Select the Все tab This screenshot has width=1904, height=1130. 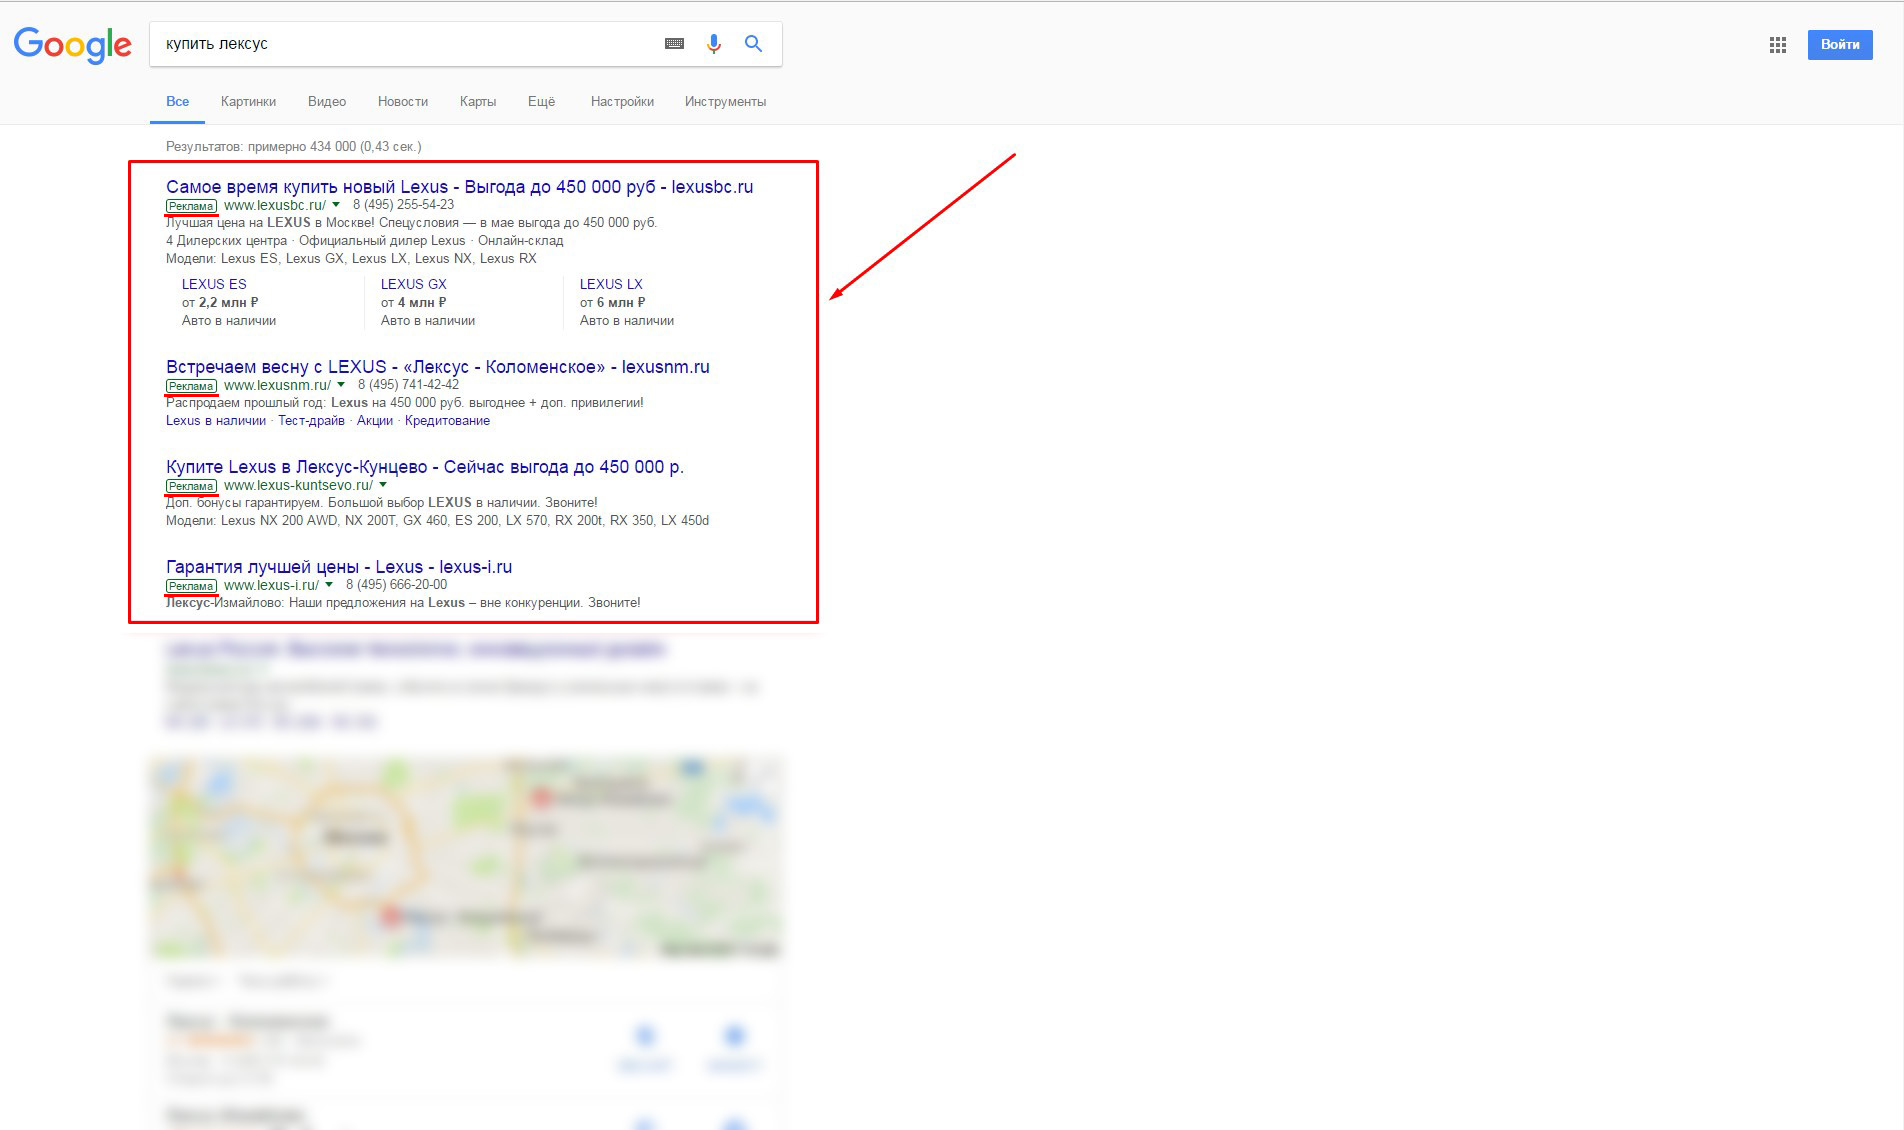click(x=177, y=101)
